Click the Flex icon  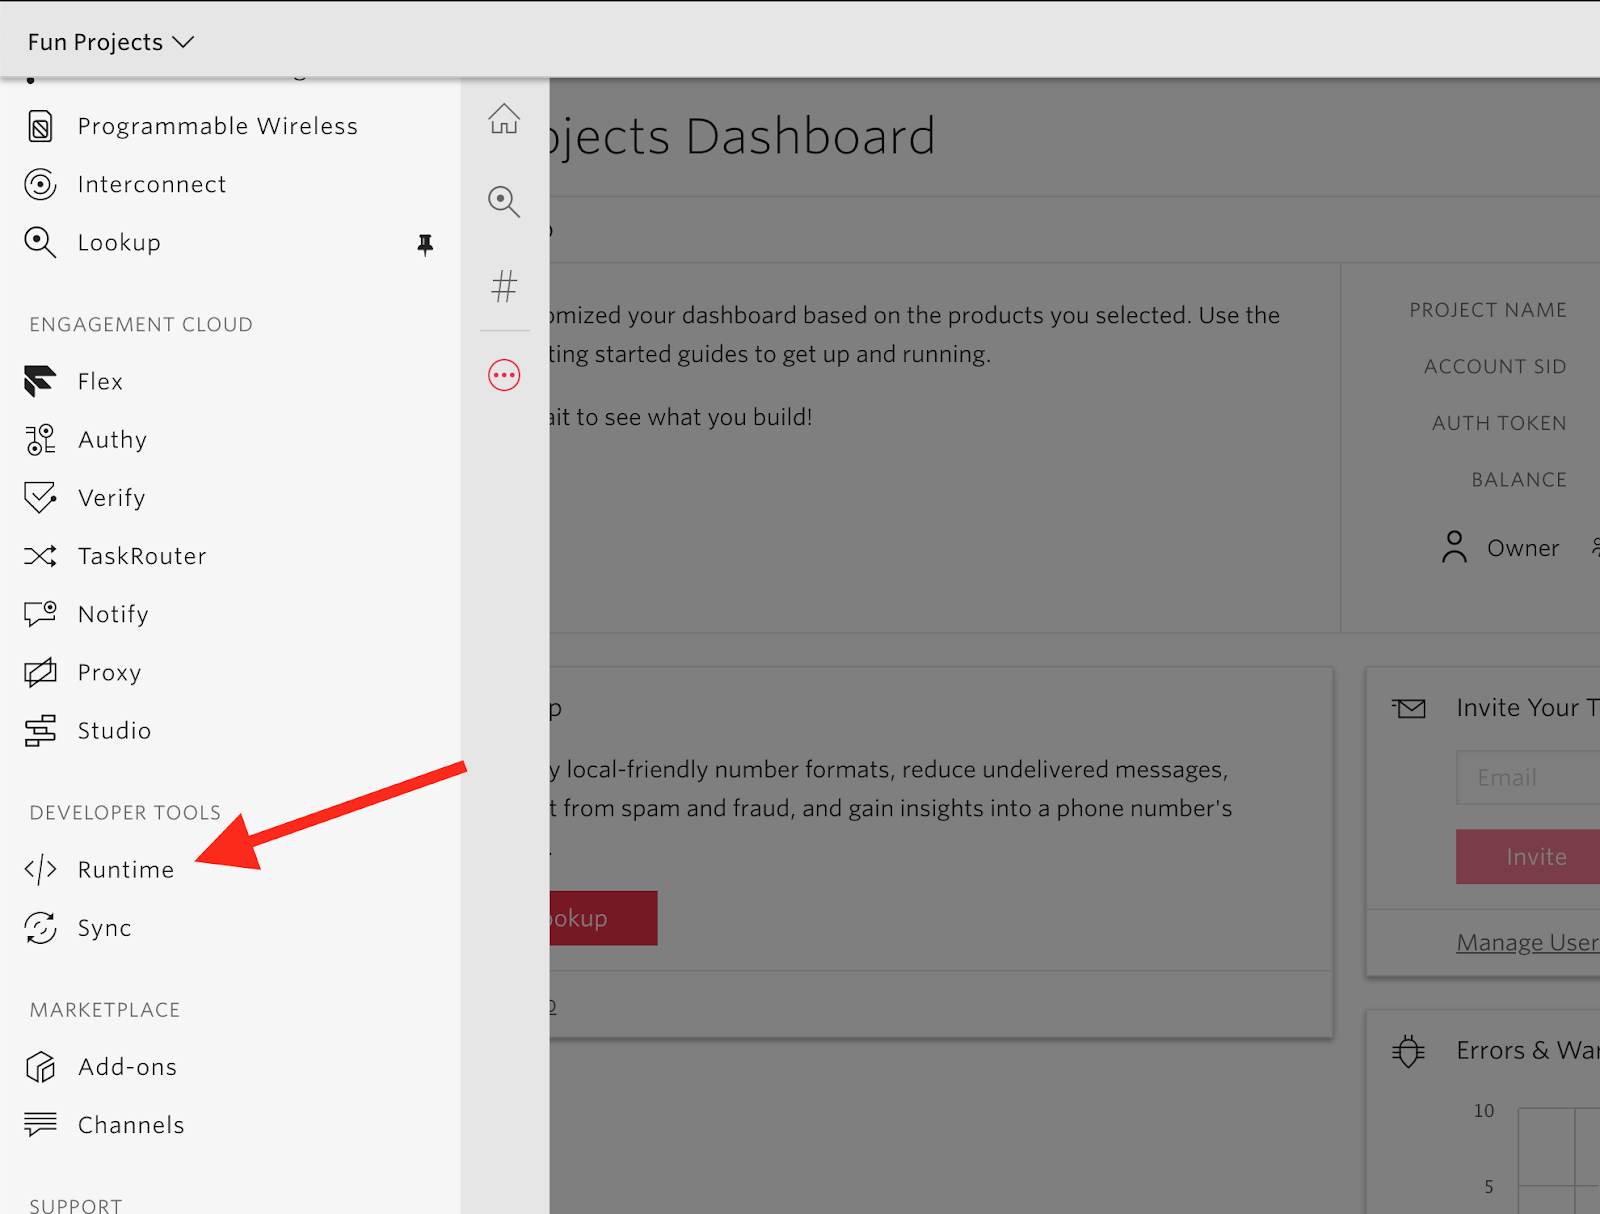click(x=40, y=382)
